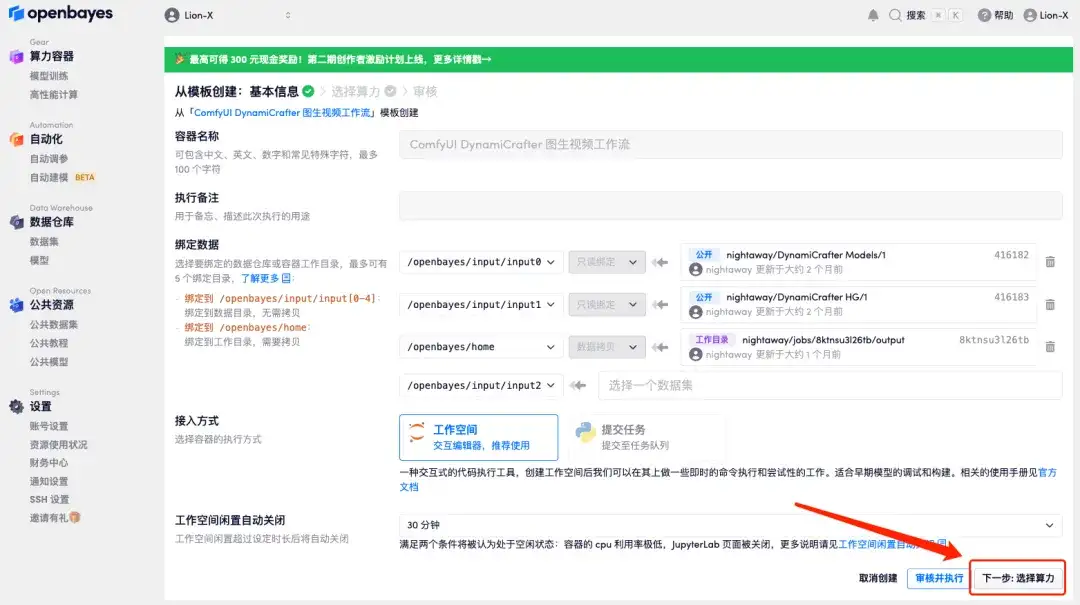This screenshot has height=605, width=1080.
Task: Click the 选择算力 step check icon
Action: tap(391, 91)
